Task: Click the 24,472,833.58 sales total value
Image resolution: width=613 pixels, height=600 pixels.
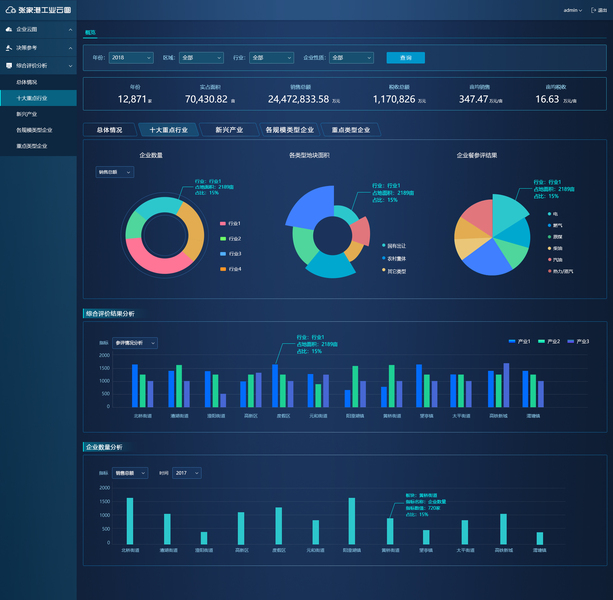Action: tap(298, 99)
